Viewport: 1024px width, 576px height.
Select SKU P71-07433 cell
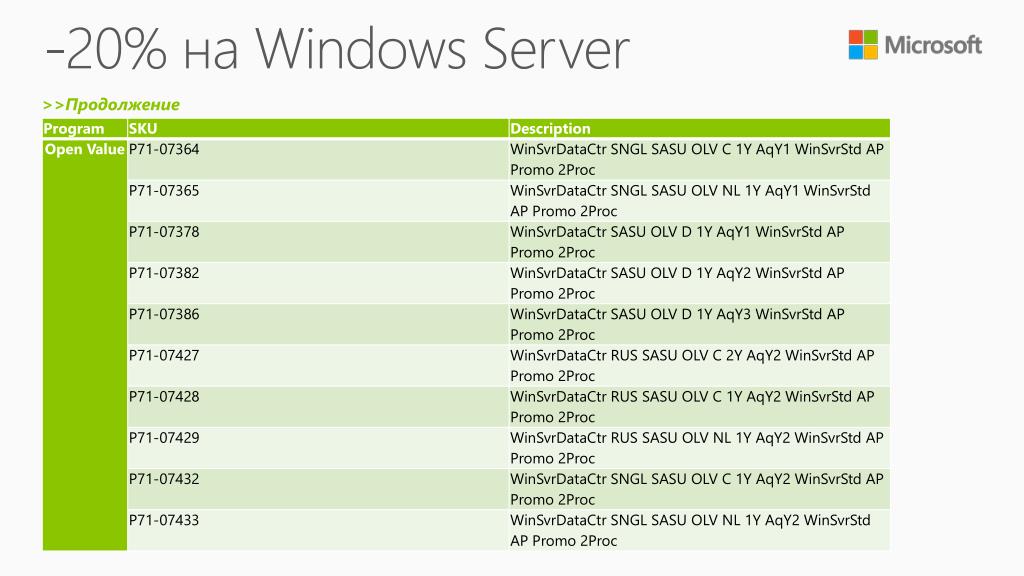[317, 530]
